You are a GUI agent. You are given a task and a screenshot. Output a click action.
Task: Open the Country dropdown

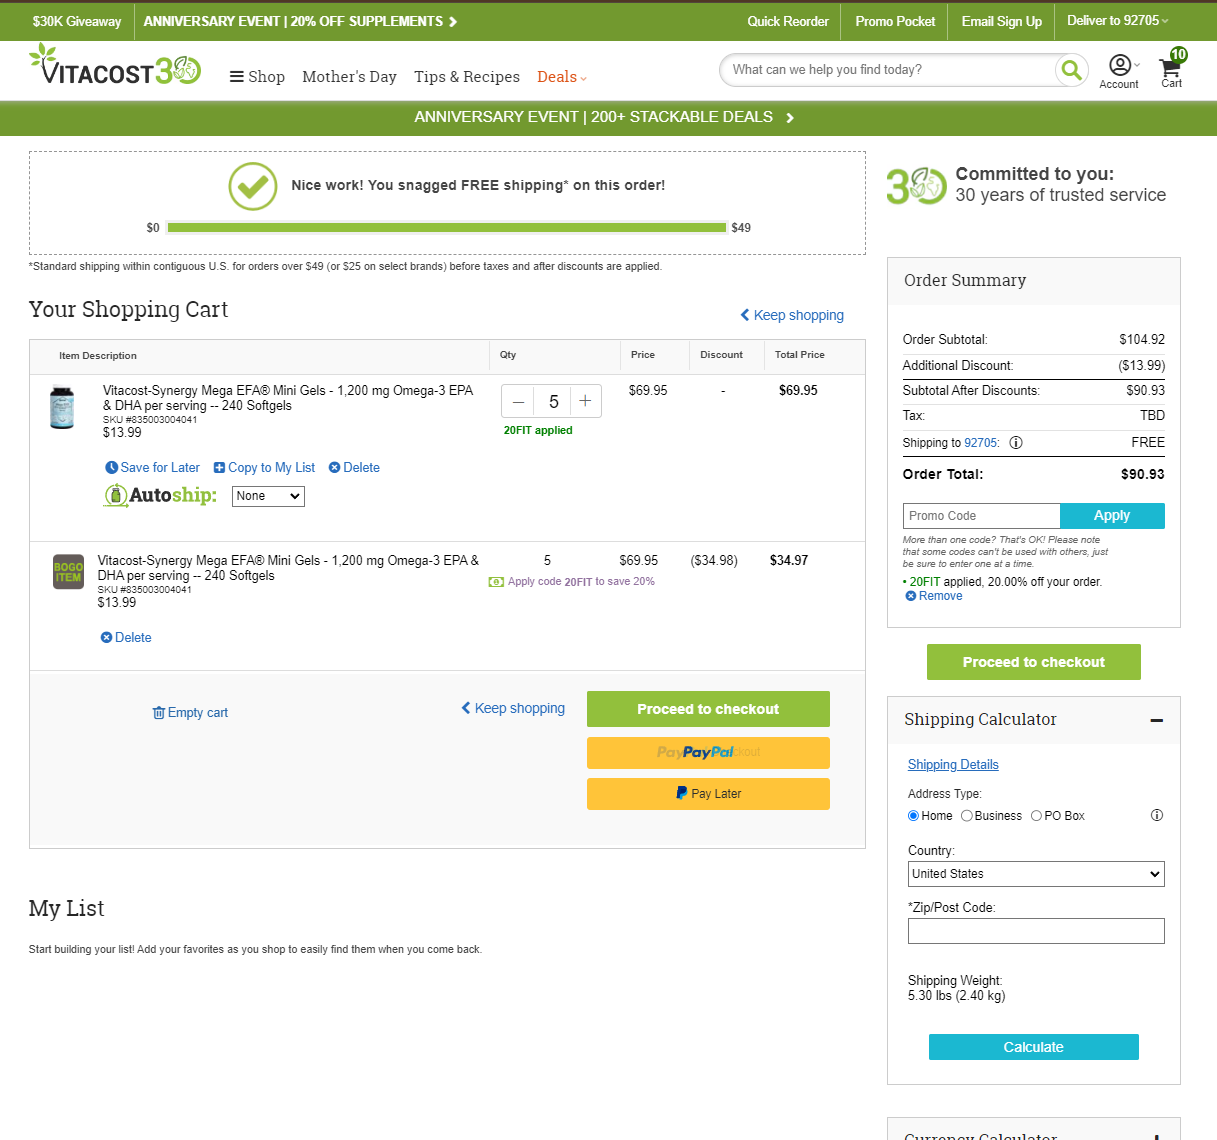point(1036,874)
